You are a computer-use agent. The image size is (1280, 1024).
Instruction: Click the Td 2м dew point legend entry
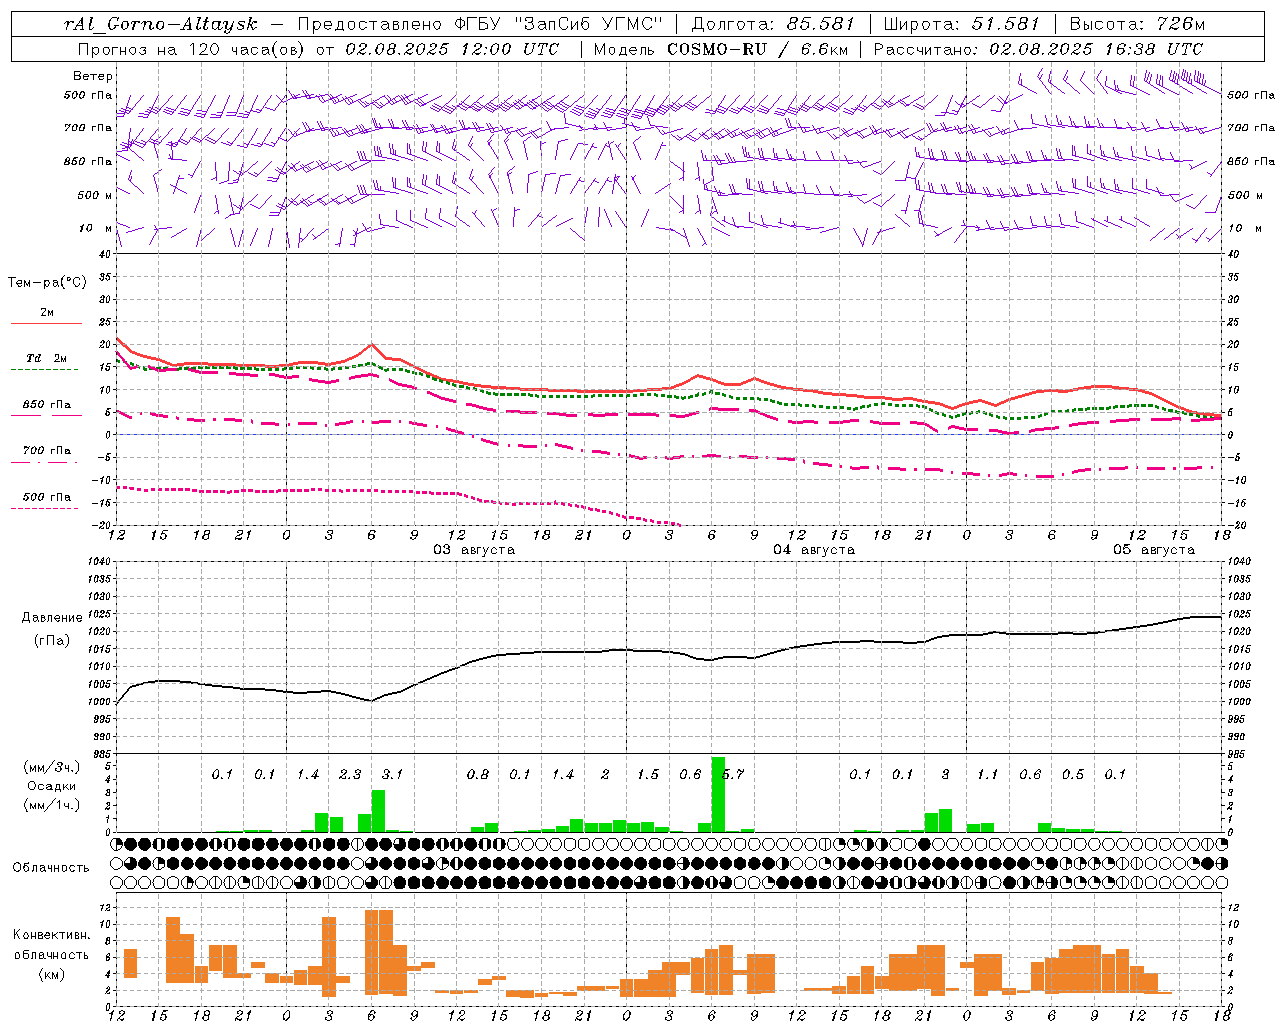(47, 358)
